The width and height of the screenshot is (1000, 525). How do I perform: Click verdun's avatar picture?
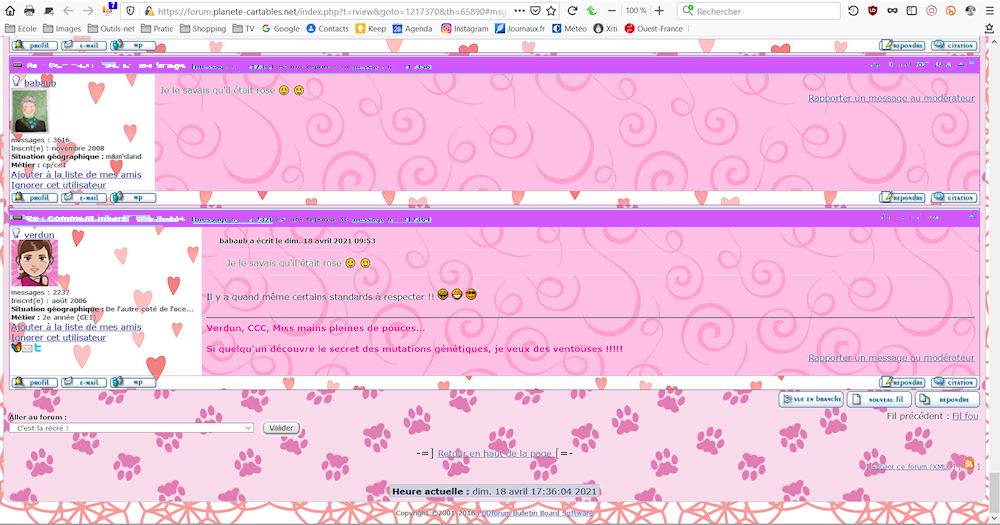click(x=34, y=263)
